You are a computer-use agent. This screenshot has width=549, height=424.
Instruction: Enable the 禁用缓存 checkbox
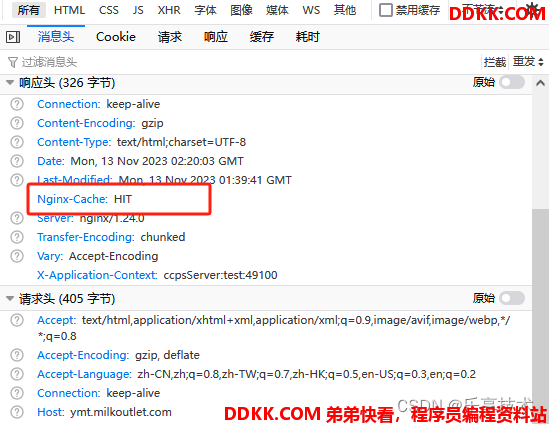click(386, 10)
